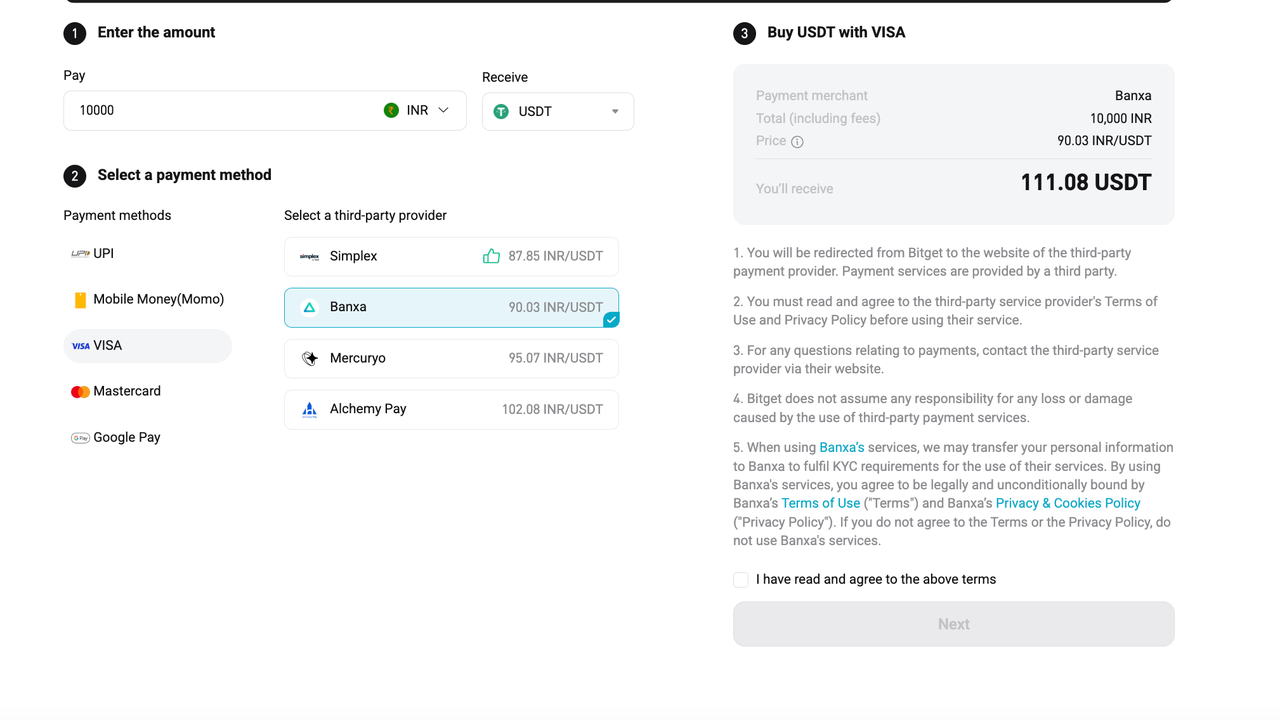Click the Mobile Money yellow icon
The image size is (1280, 720).
[x=80, y=300]
